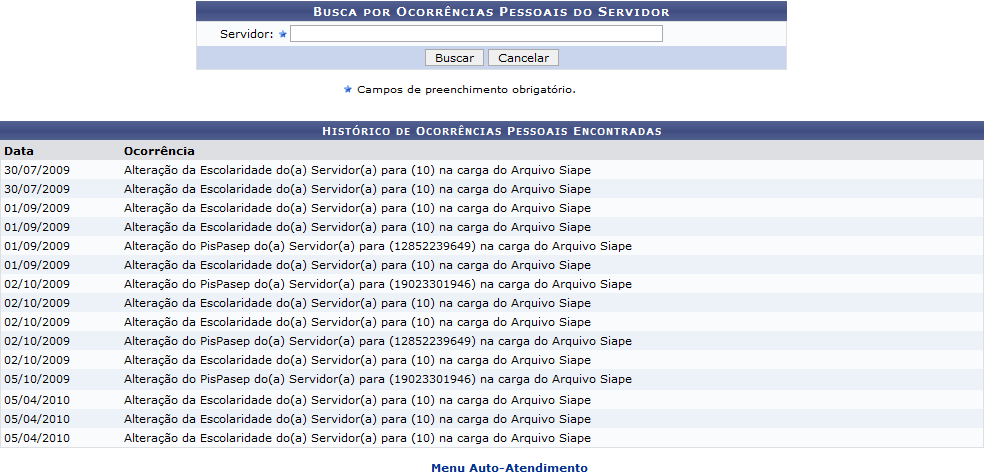Click the Histórico de Ocorrências Pessoais Encontradas header
The image size is (986, 476).
point(491,131)
